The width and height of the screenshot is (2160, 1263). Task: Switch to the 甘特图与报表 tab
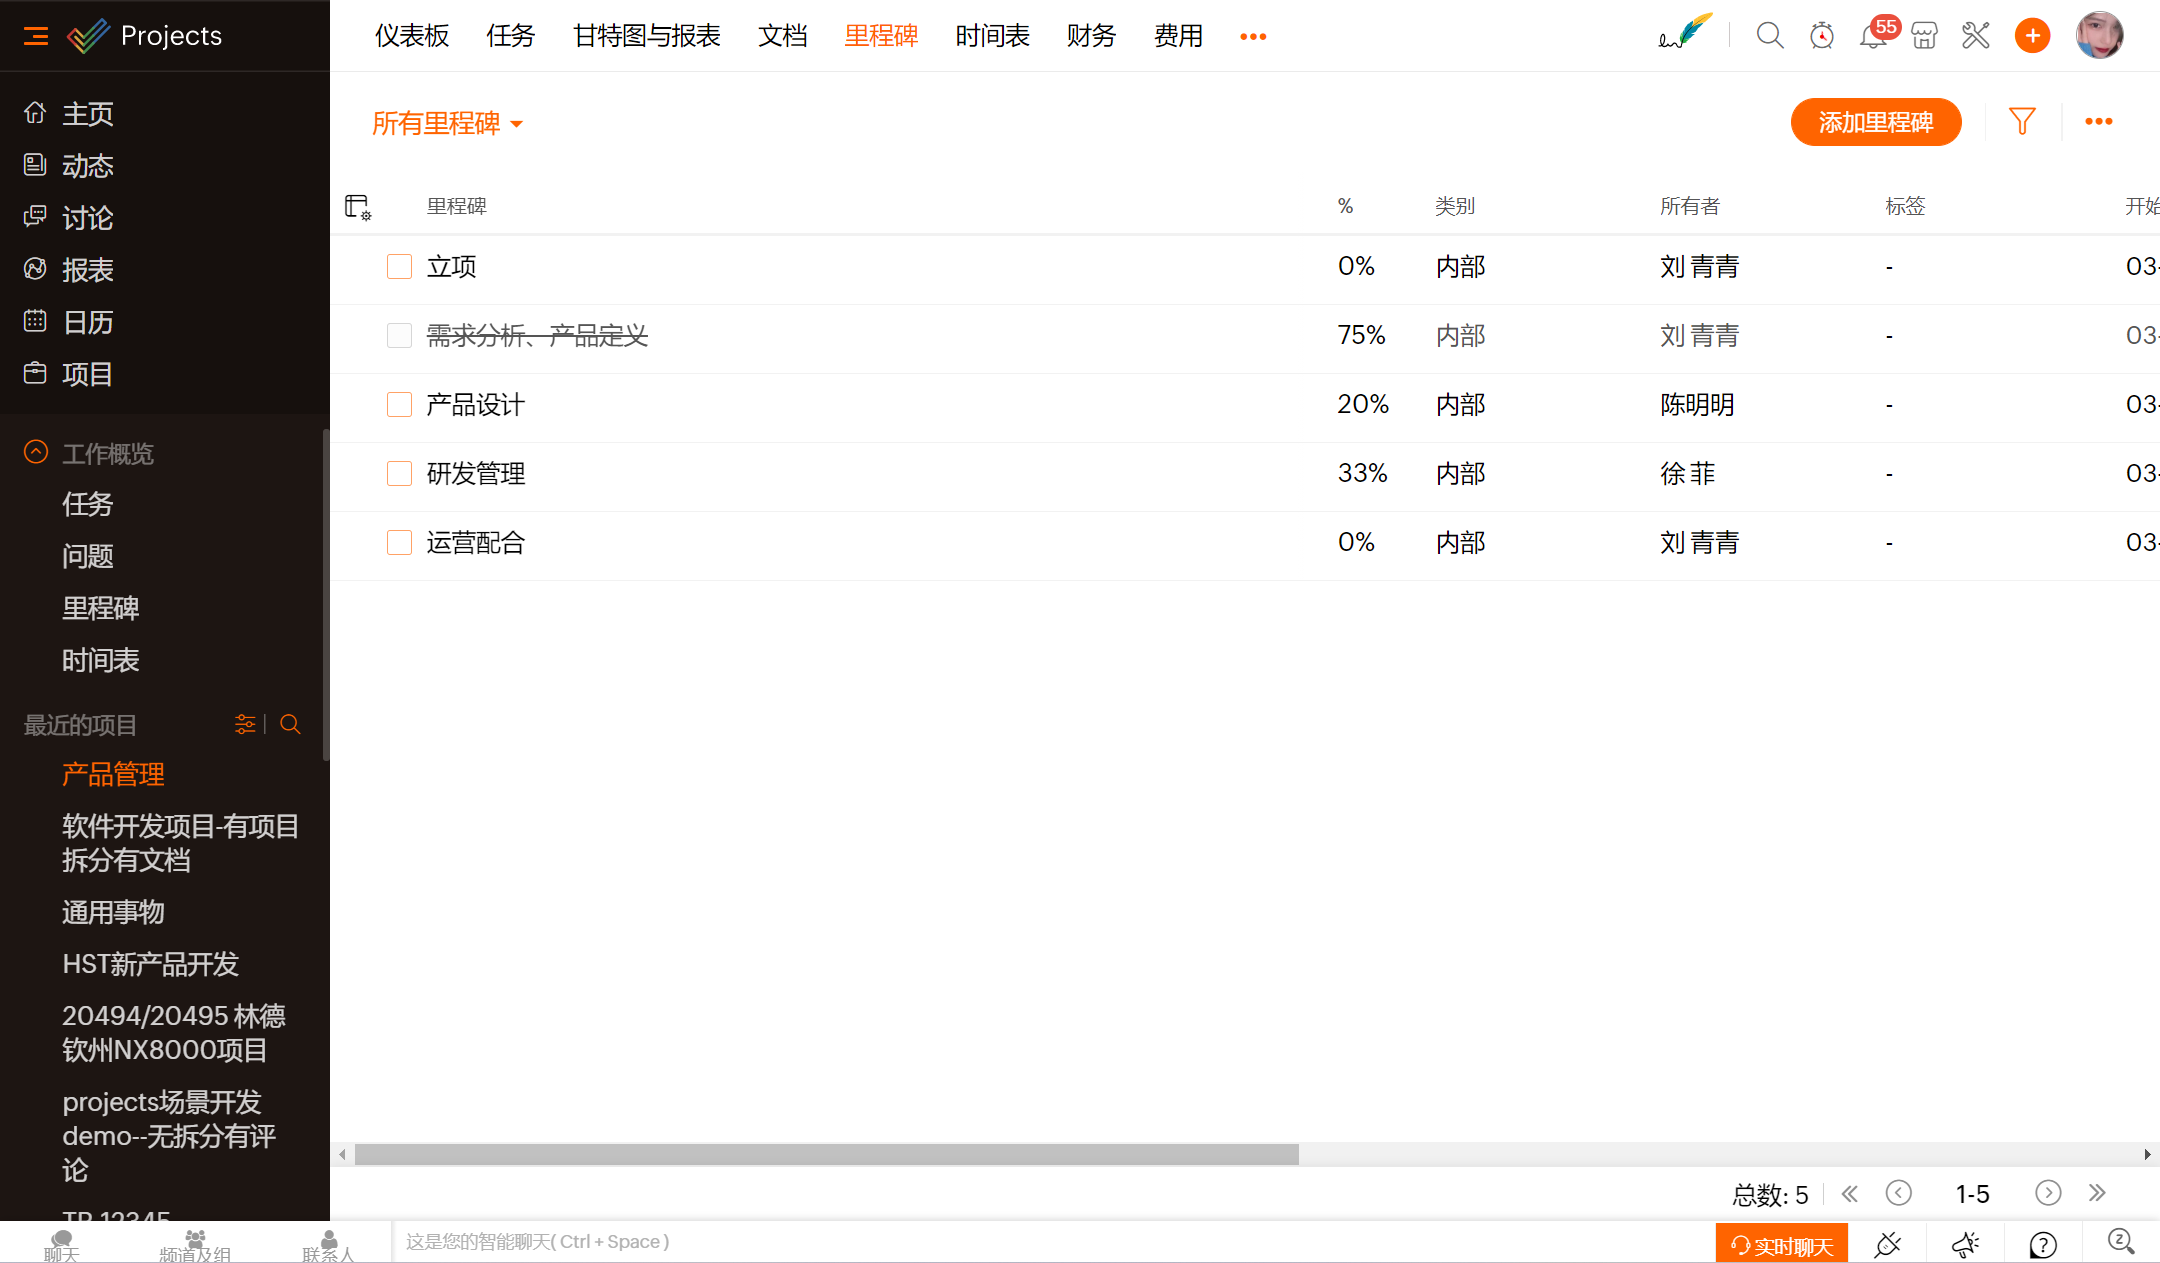(x=646, y=36)
